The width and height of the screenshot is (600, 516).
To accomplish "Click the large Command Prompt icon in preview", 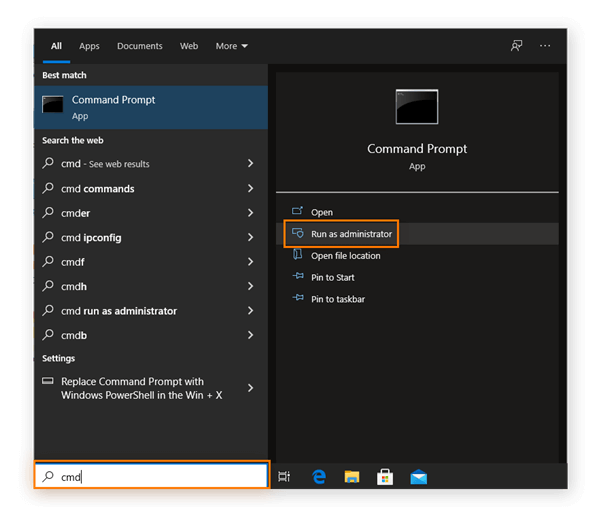I will coord(417,107).
